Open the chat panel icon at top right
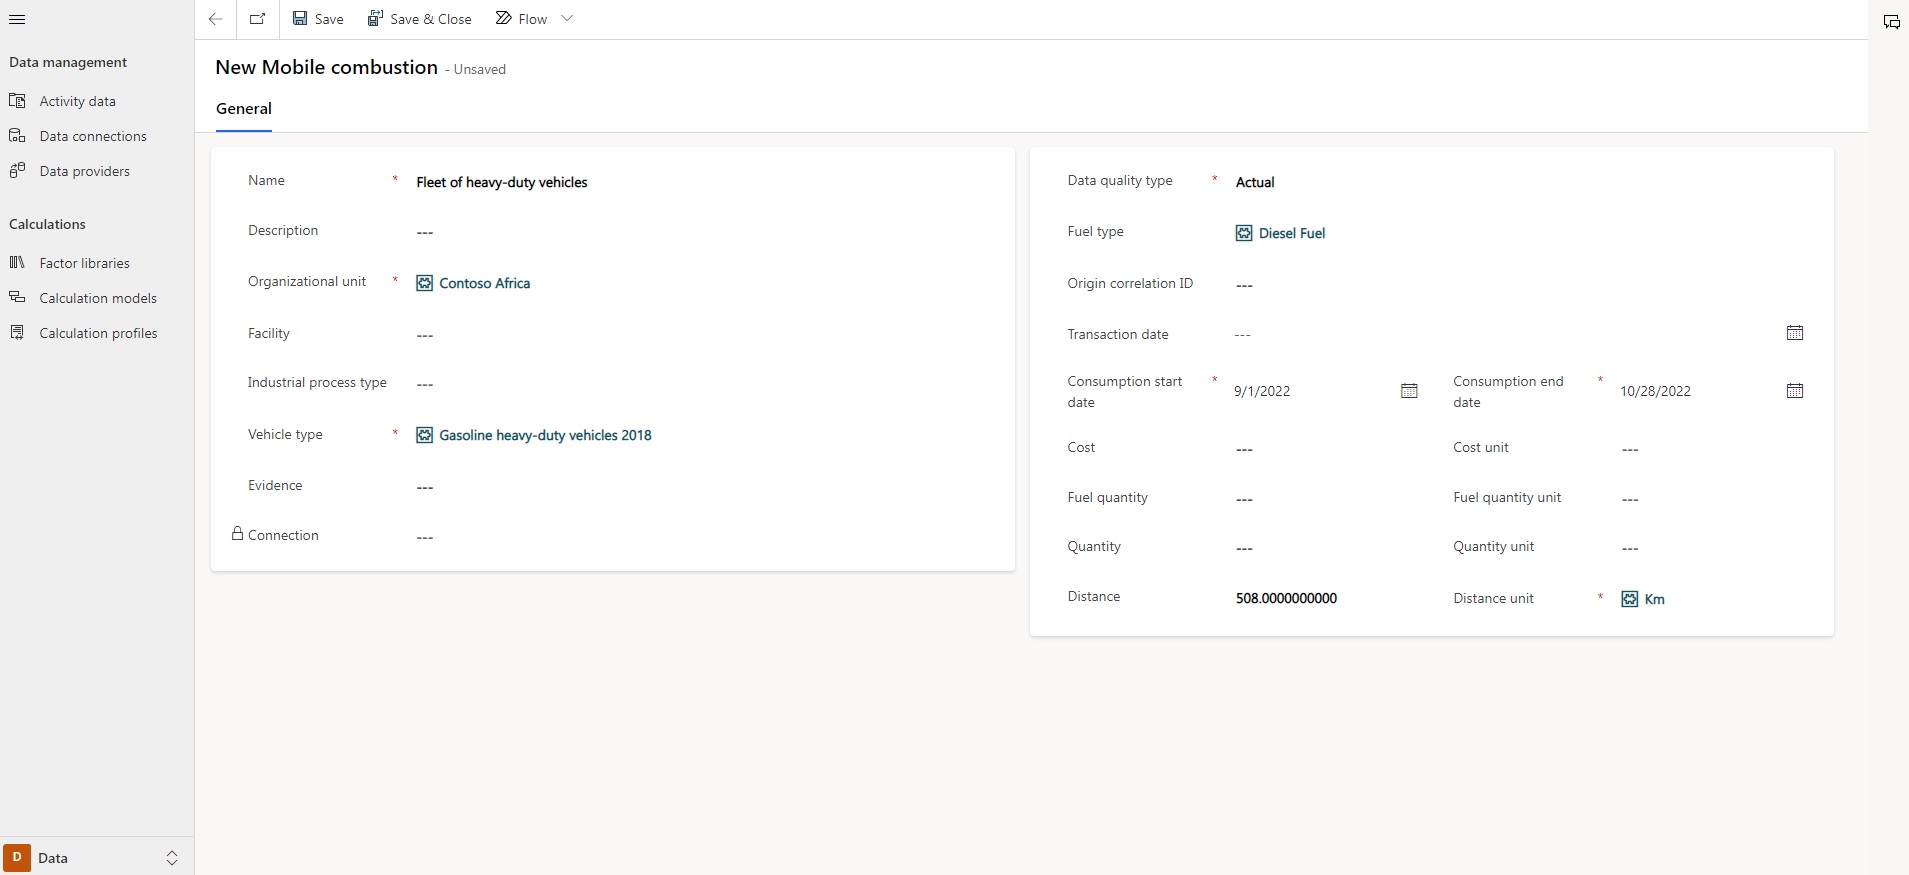Image resolution: width=1909 pixels, height=875 pixels. coord(1891,22)
